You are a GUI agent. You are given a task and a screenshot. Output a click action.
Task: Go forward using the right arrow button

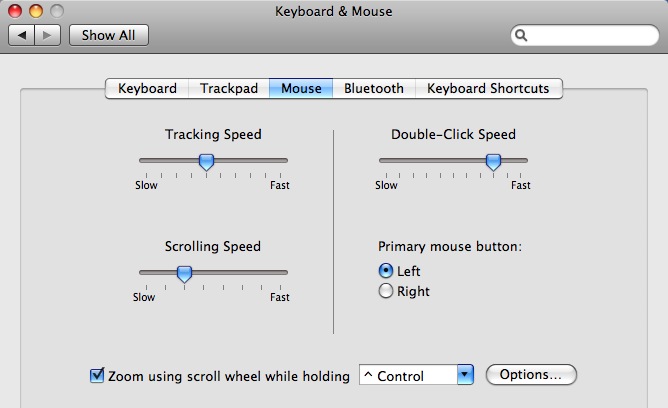47,35
